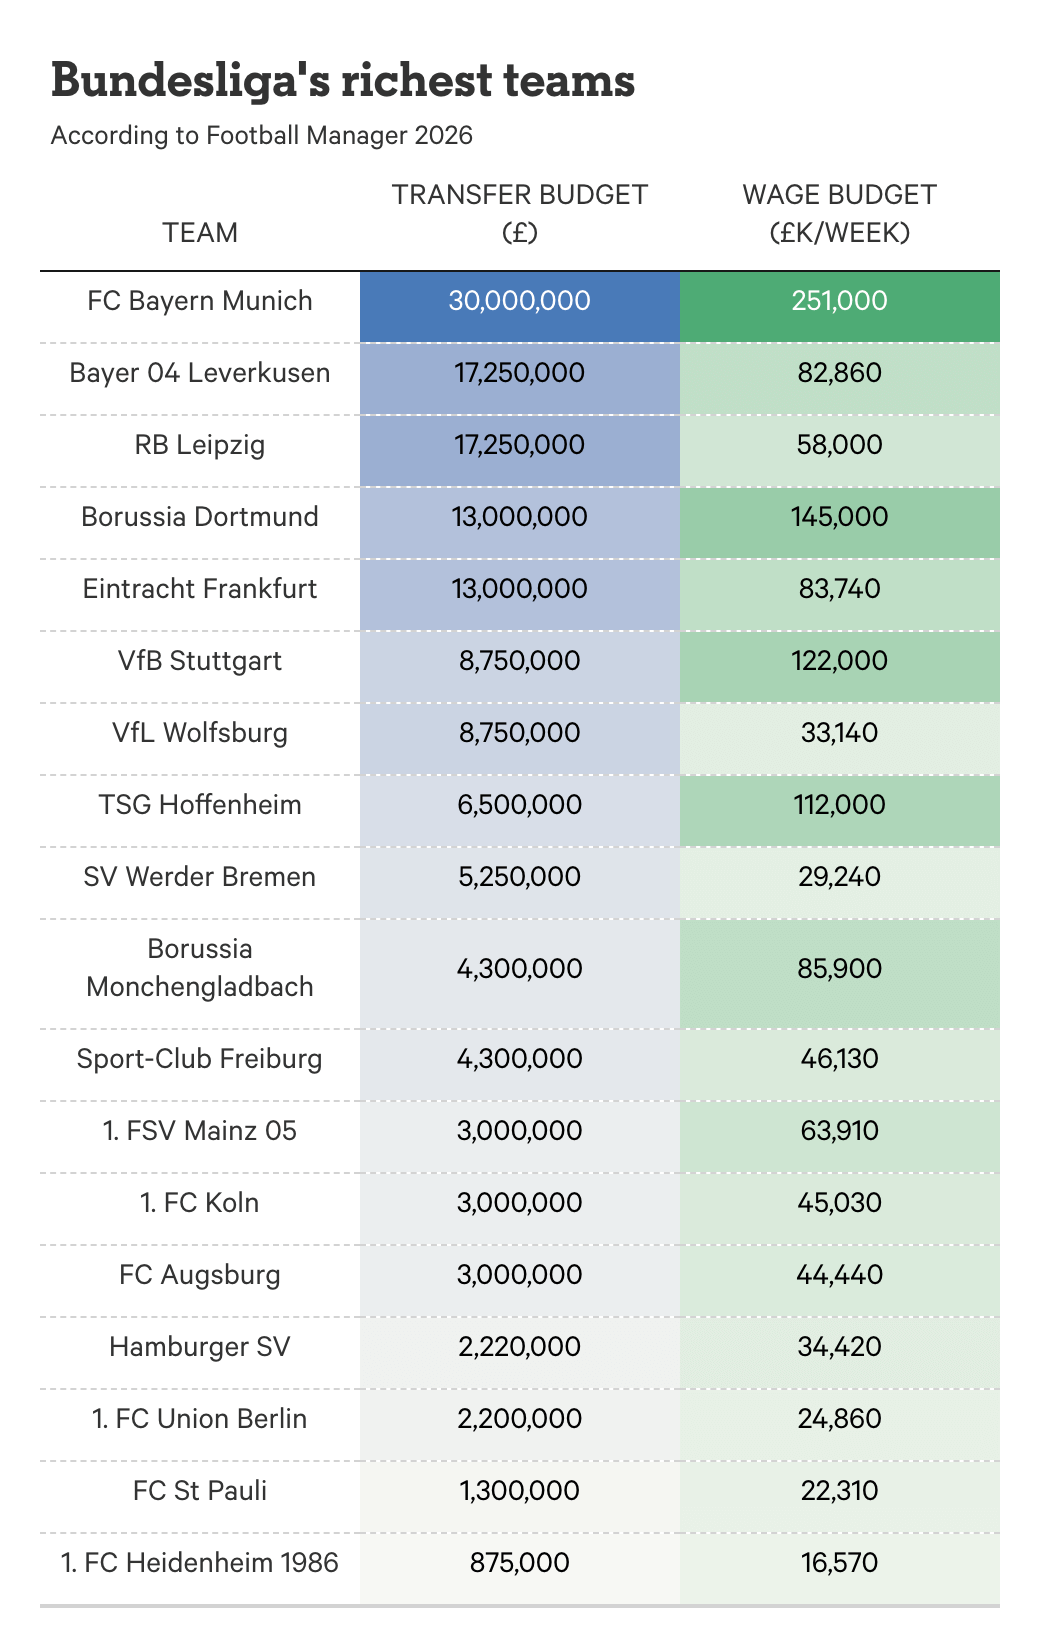The height and width of the screenshot is (1644, 1040).
Task: Select the VfL Wolfsburg team name
Action: [x=200, y=733]
